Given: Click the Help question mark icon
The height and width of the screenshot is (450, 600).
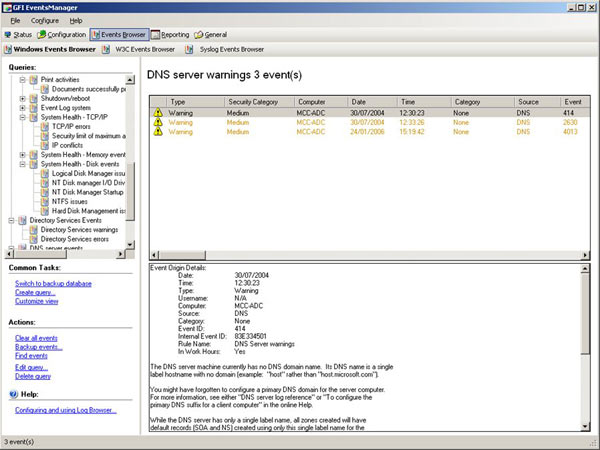Looking at the screenshot, I should (13, 394).
